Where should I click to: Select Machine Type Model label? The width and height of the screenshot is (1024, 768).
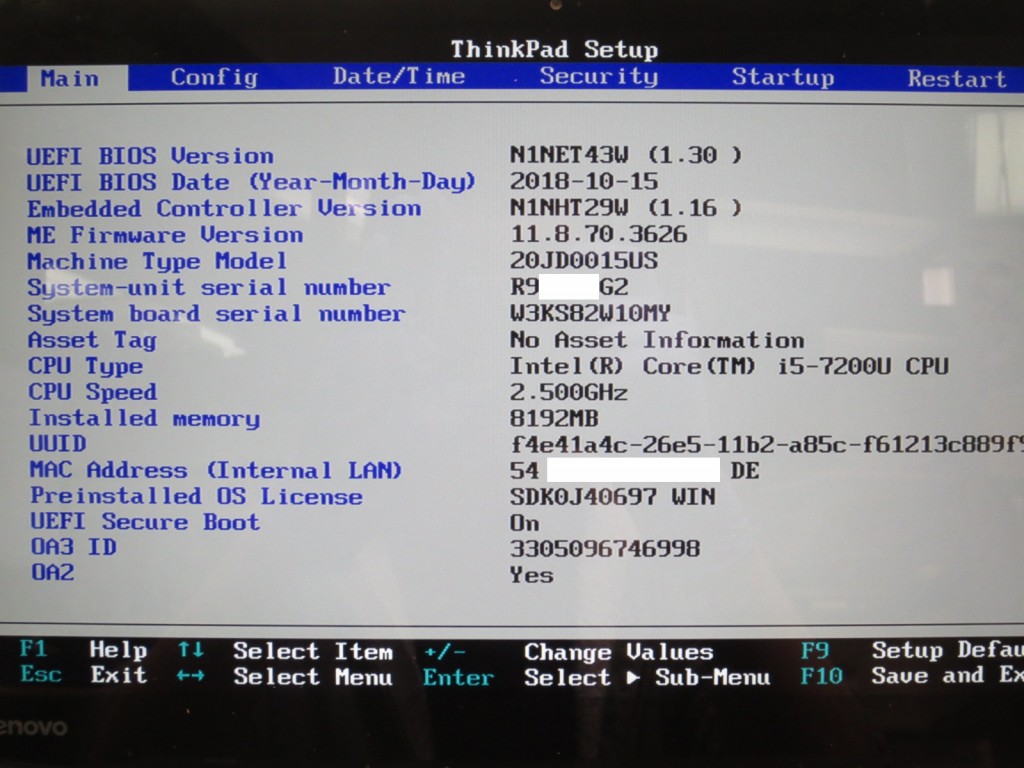point(157,261)
